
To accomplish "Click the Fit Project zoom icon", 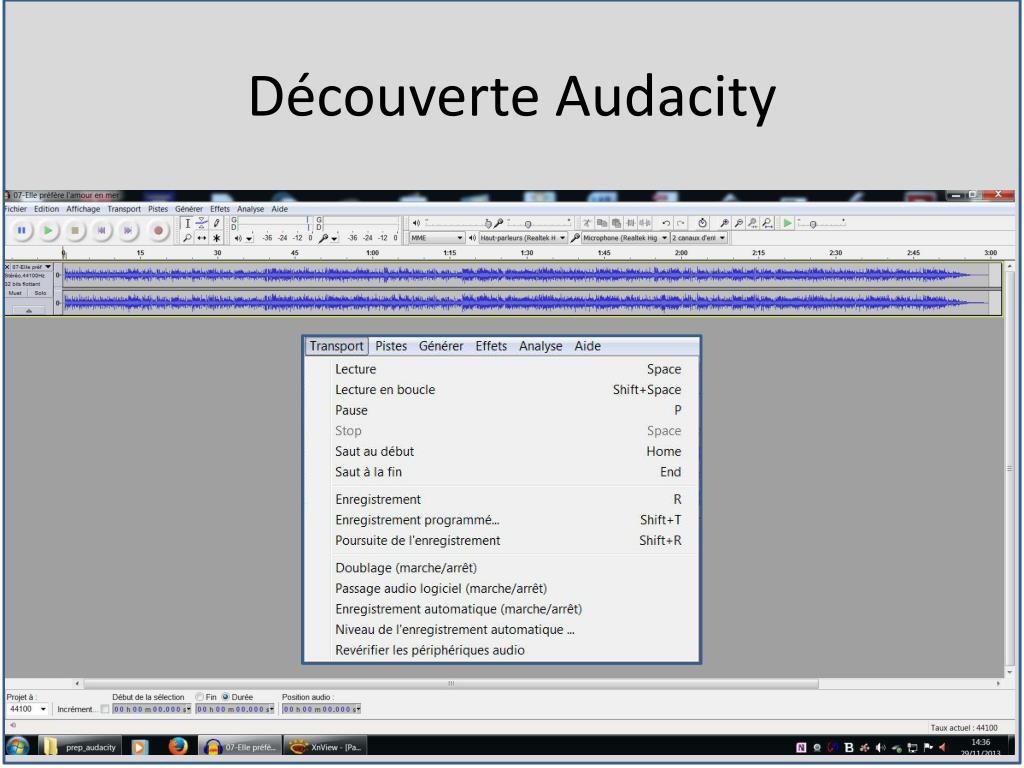I will [x=767, y=223].
